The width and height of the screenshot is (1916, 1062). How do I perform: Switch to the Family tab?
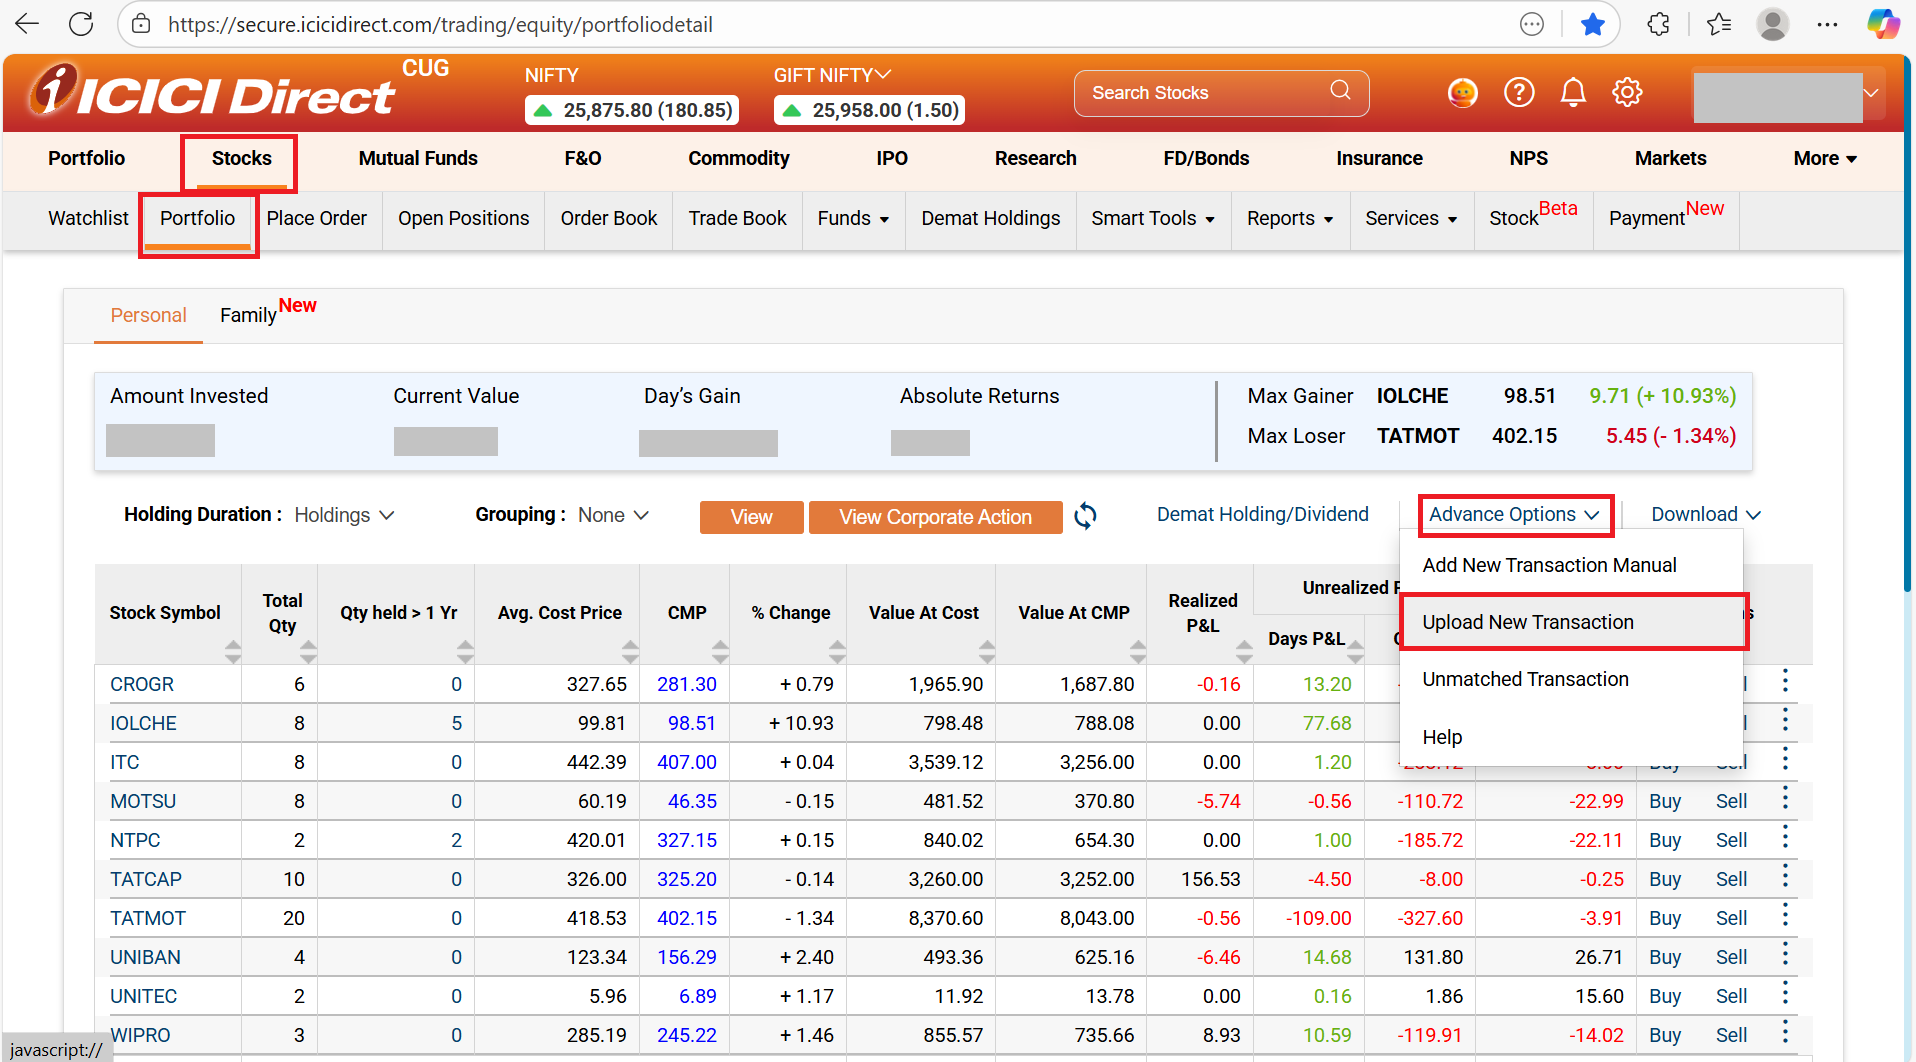[249, 315]
